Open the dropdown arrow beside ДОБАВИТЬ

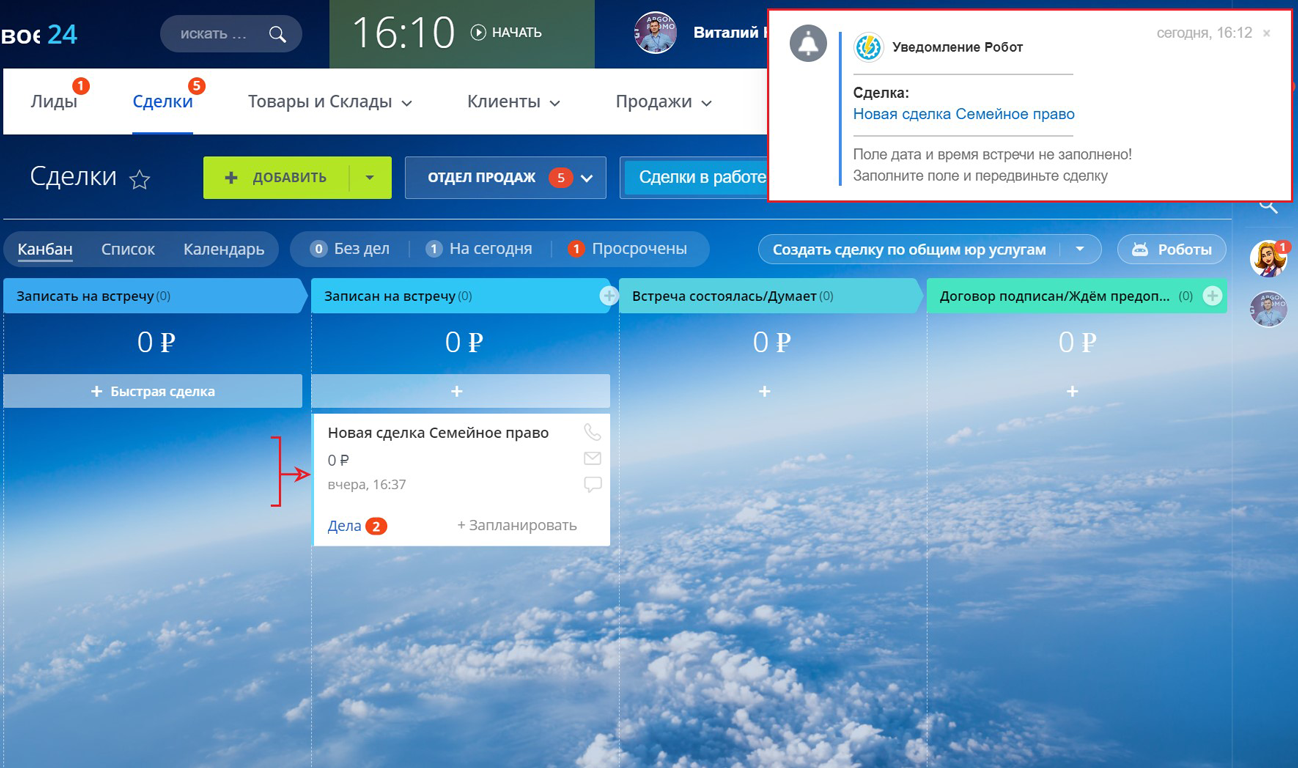[x=370, y=178]
